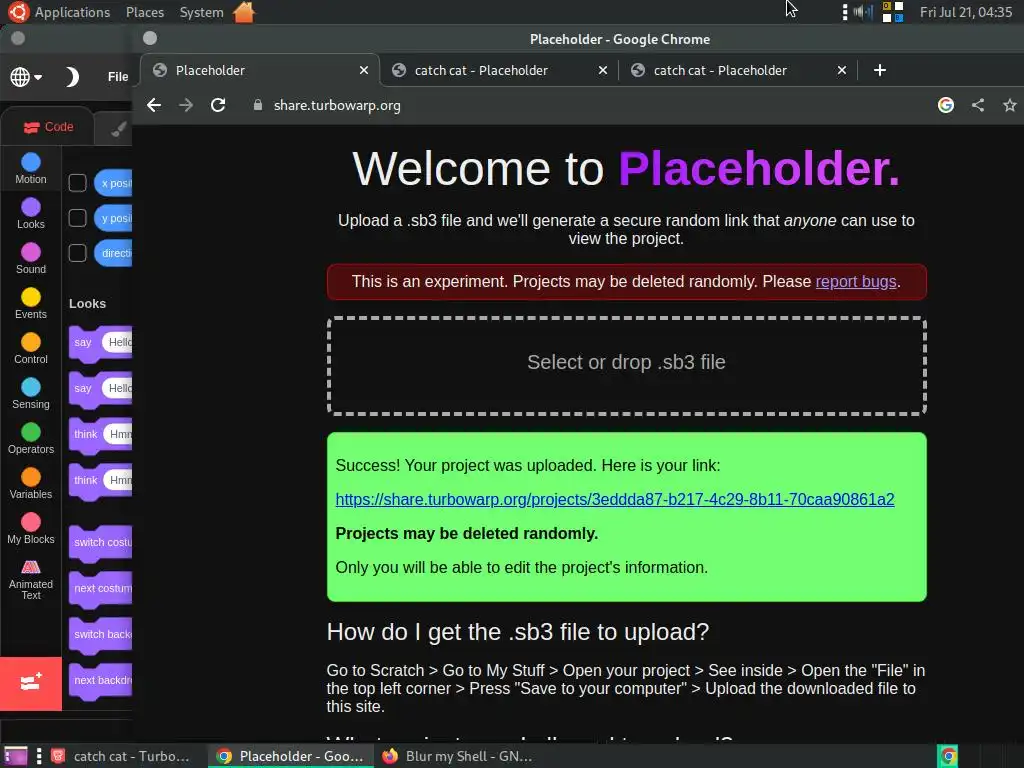The image size is (1024, 768).
Task: Click the home folder panel icon
Action: pos(244,12)
